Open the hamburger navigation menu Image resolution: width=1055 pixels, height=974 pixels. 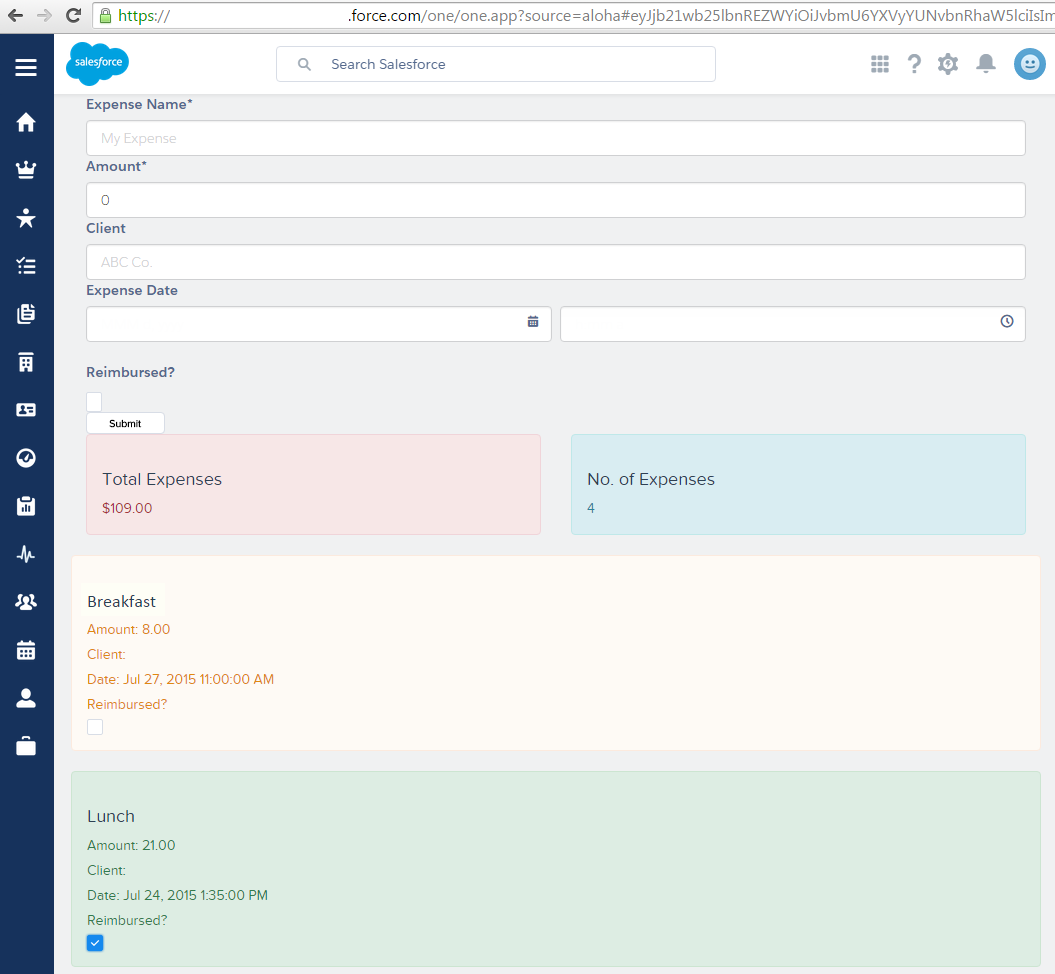(x=26, y=67)
